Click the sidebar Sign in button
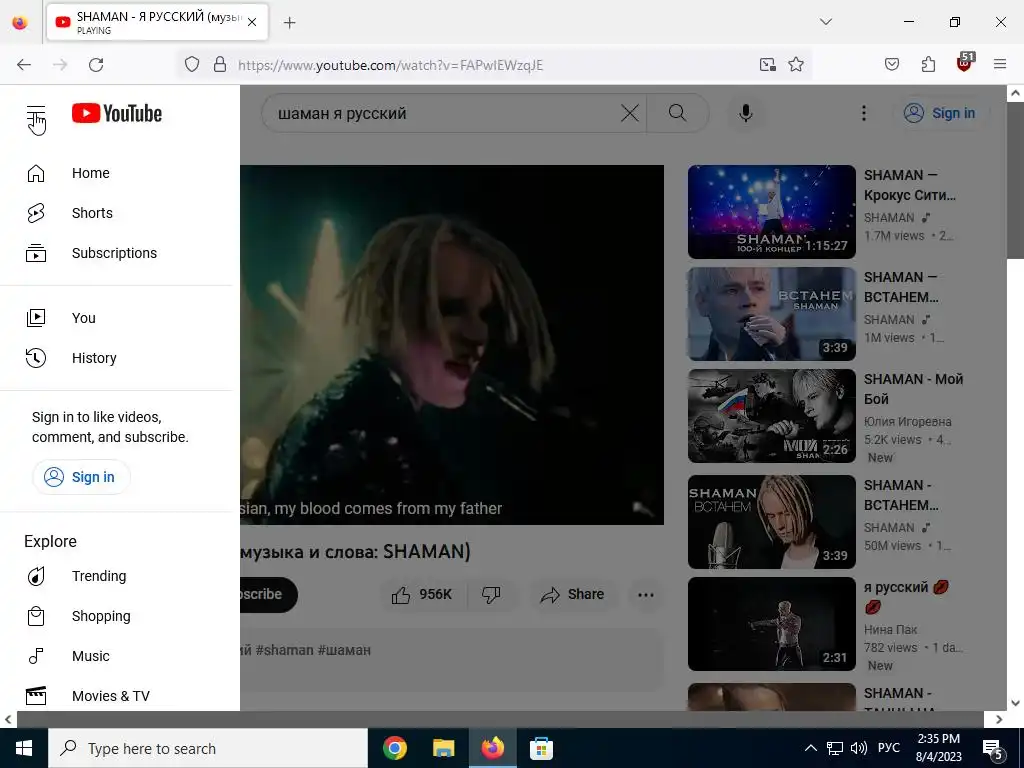The width and height of the screenshot is (1024, 768). click(81, 477)
